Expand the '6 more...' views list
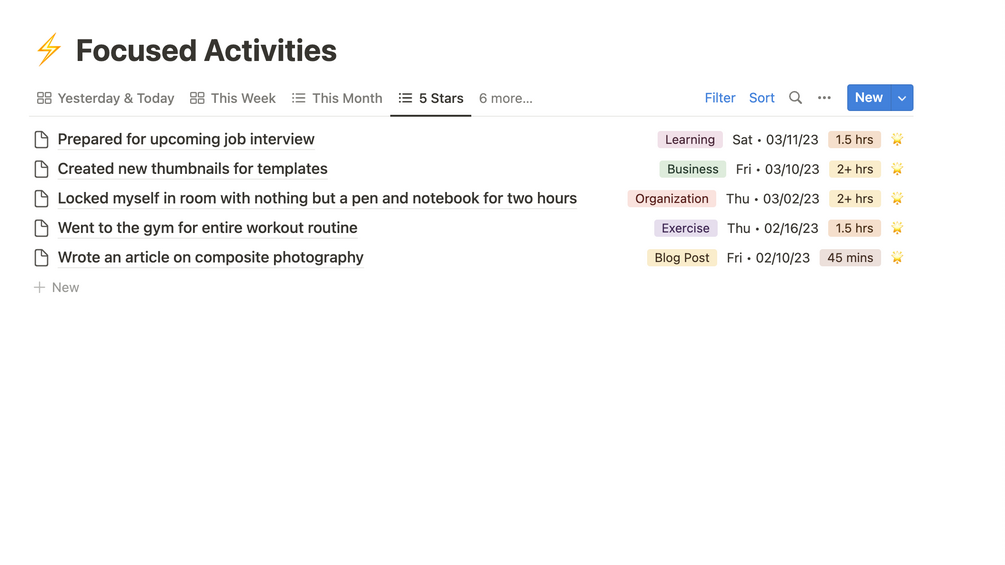The image size is (1005, 565). [x=505, y=98]
